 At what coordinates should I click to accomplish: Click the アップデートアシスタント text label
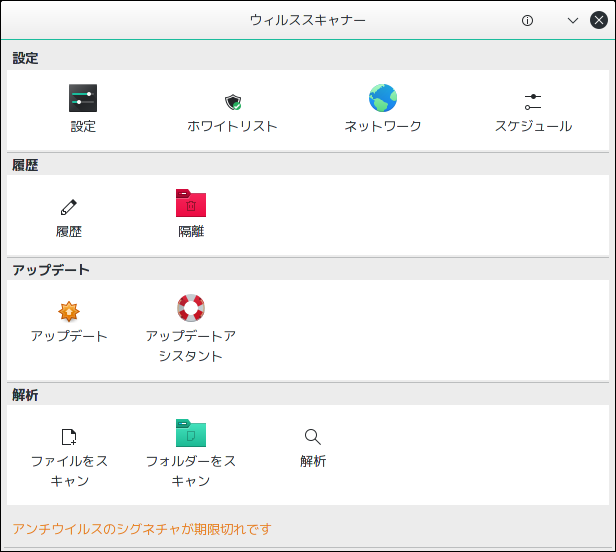191,346
